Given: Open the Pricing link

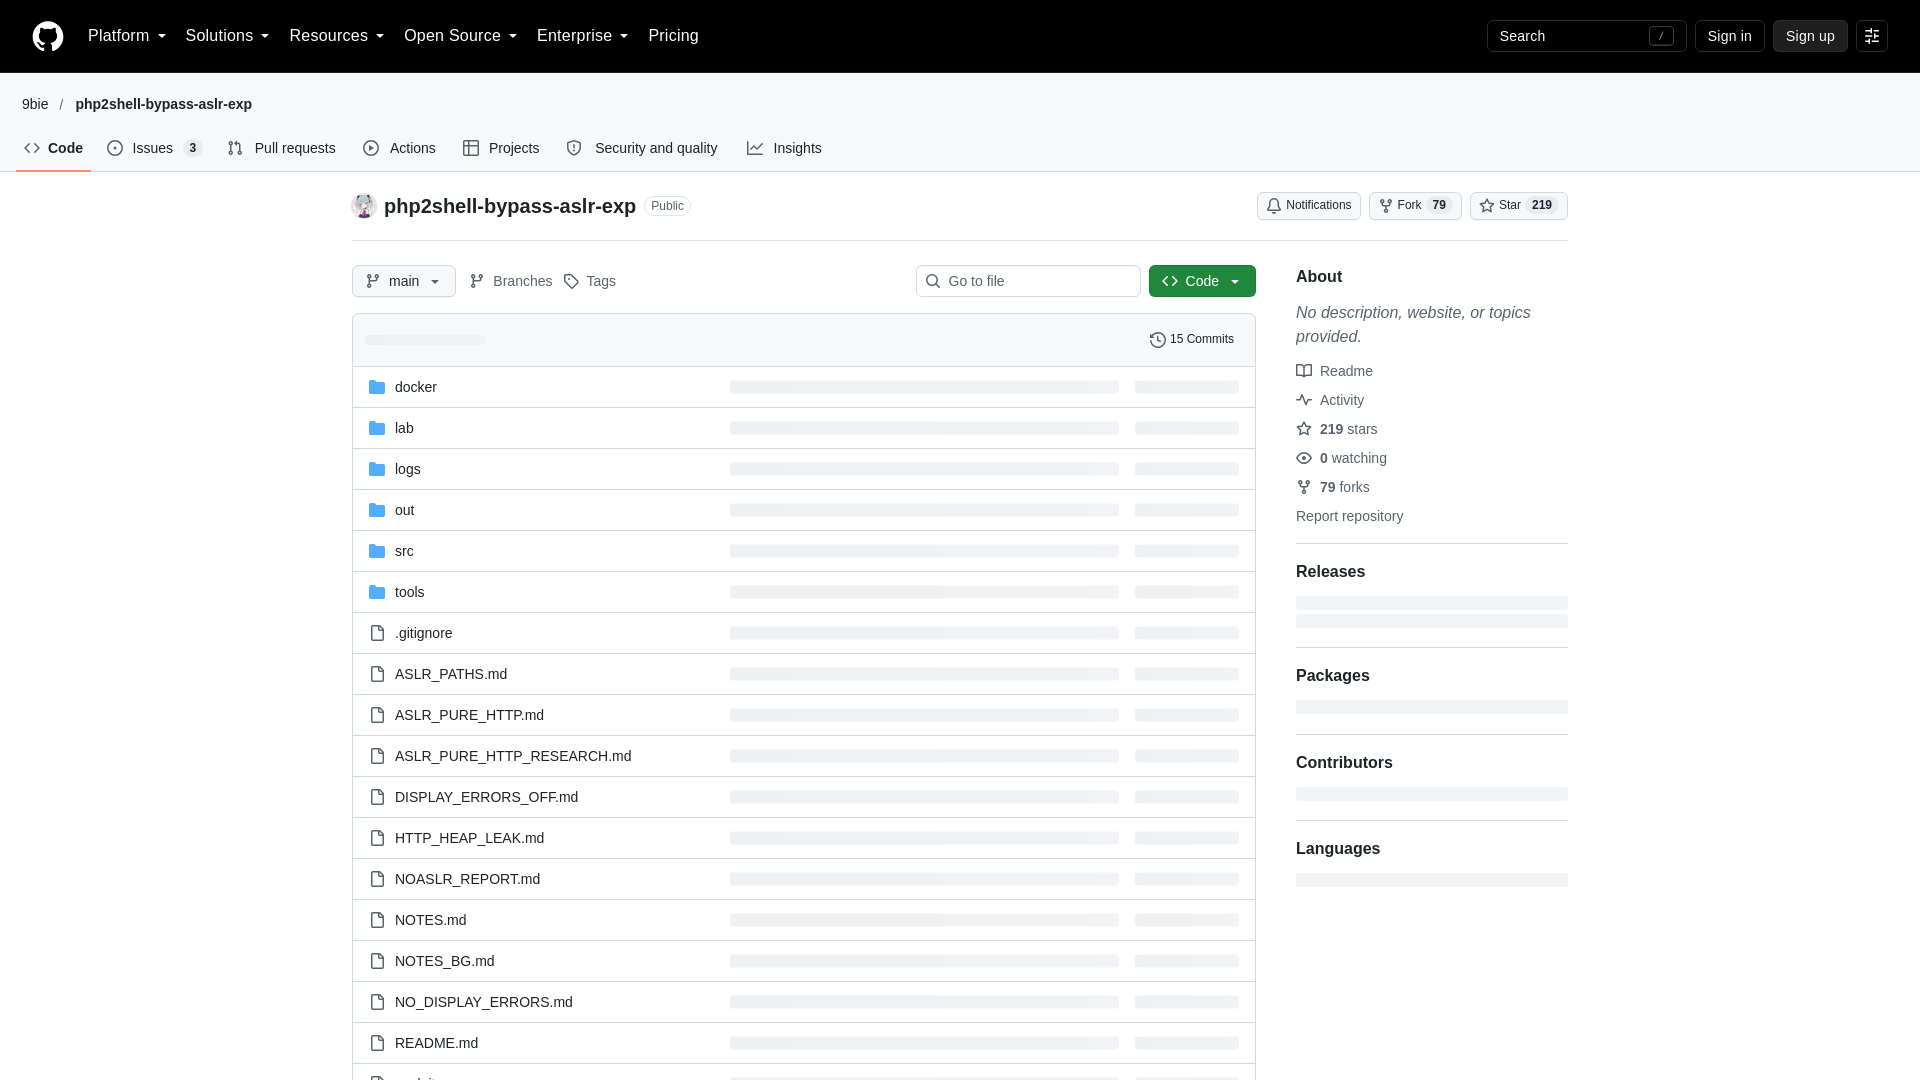Looking at the screenshot, I should pos(673,36).
